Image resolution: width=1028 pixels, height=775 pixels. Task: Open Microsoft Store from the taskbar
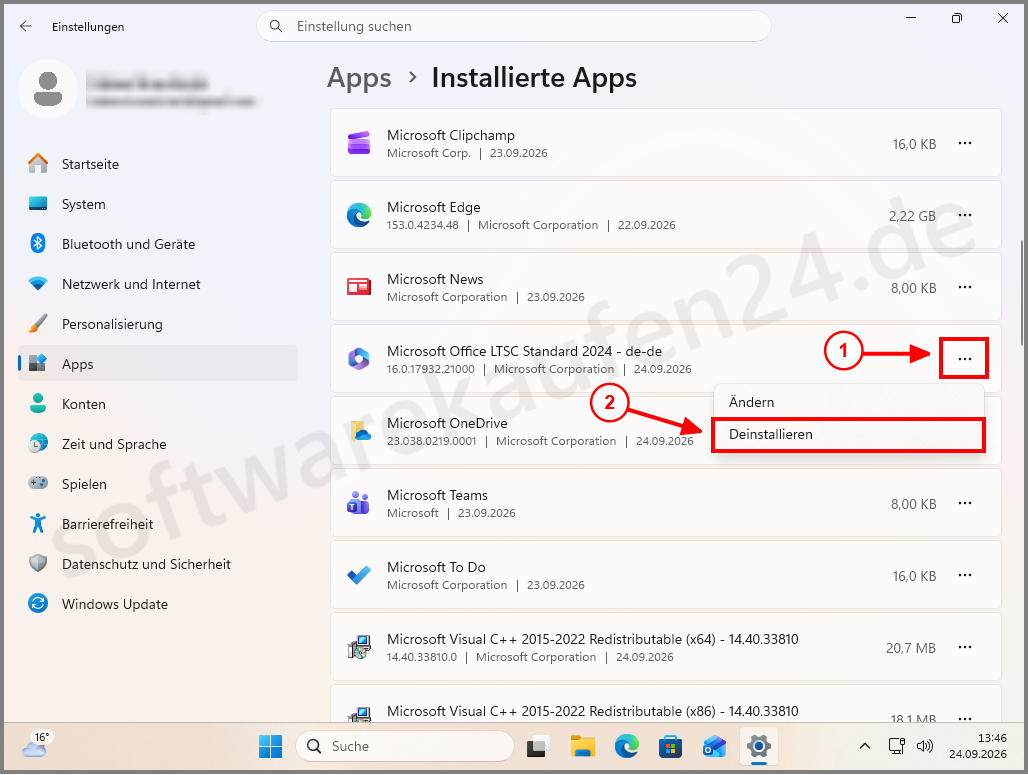(x=670, y=746)
